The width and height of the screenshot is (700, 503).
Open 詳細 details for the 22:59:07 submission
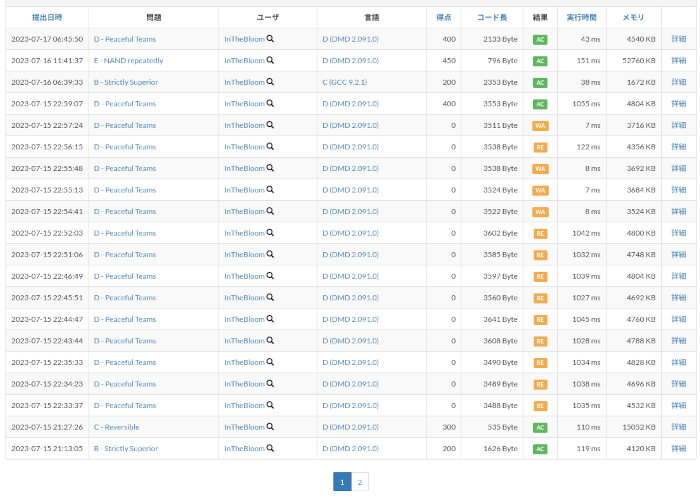[679, 104]
